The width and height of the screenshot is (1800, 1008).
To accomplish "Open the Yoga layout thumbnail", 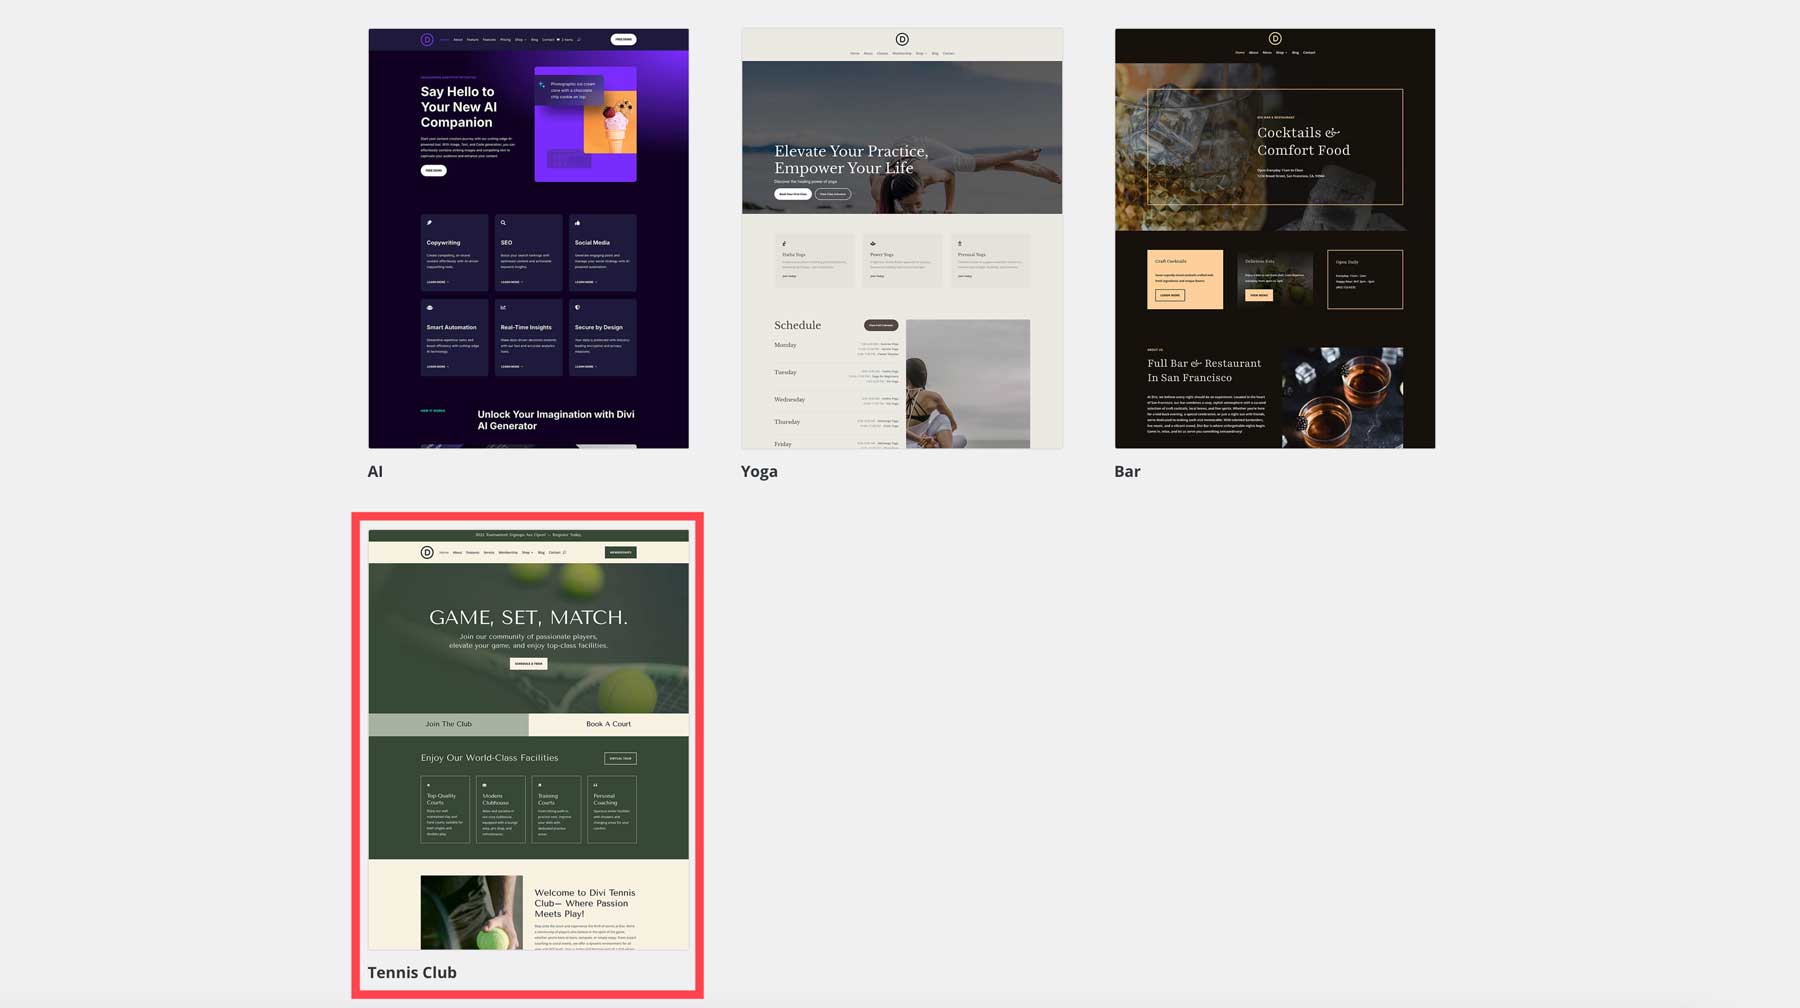I will (x=901, y=240).
